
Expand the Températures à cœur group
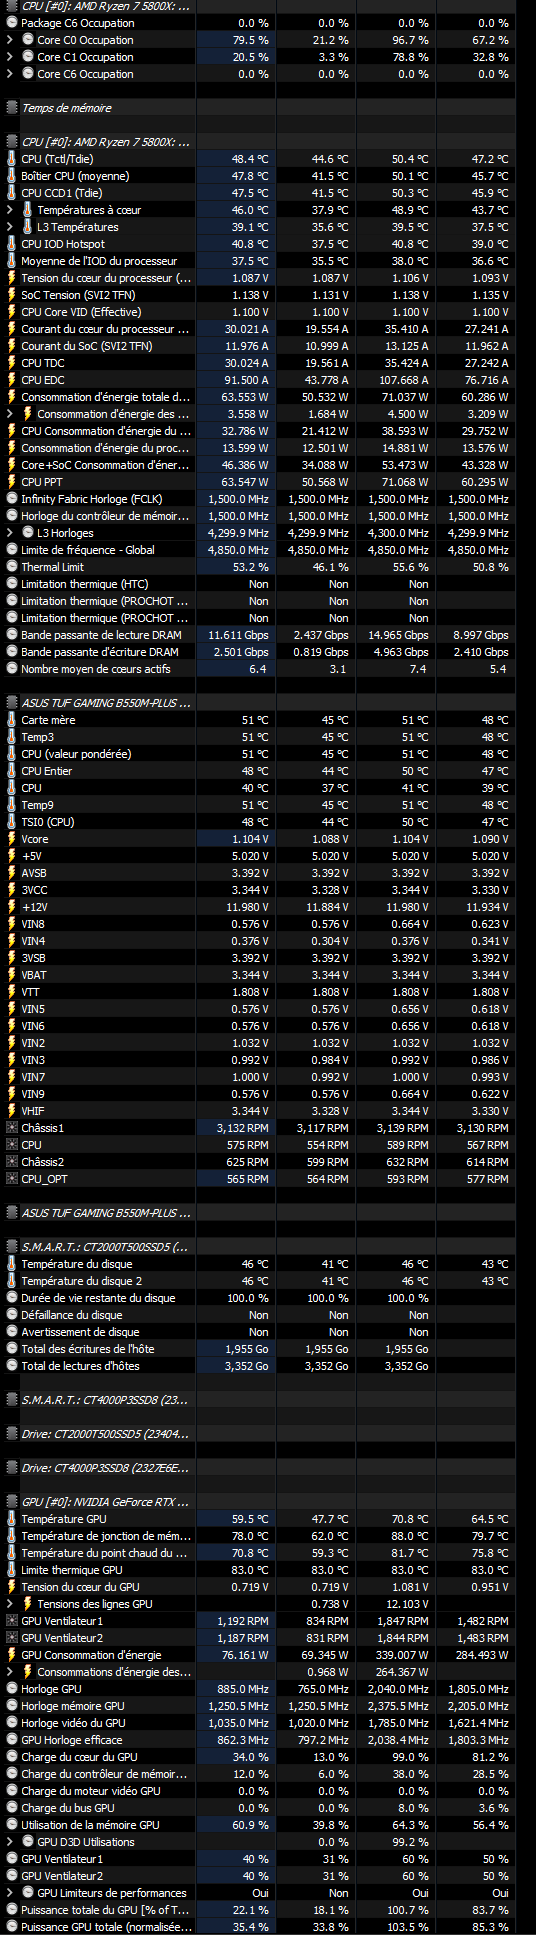pyautogui.click(x=10, y=210)
